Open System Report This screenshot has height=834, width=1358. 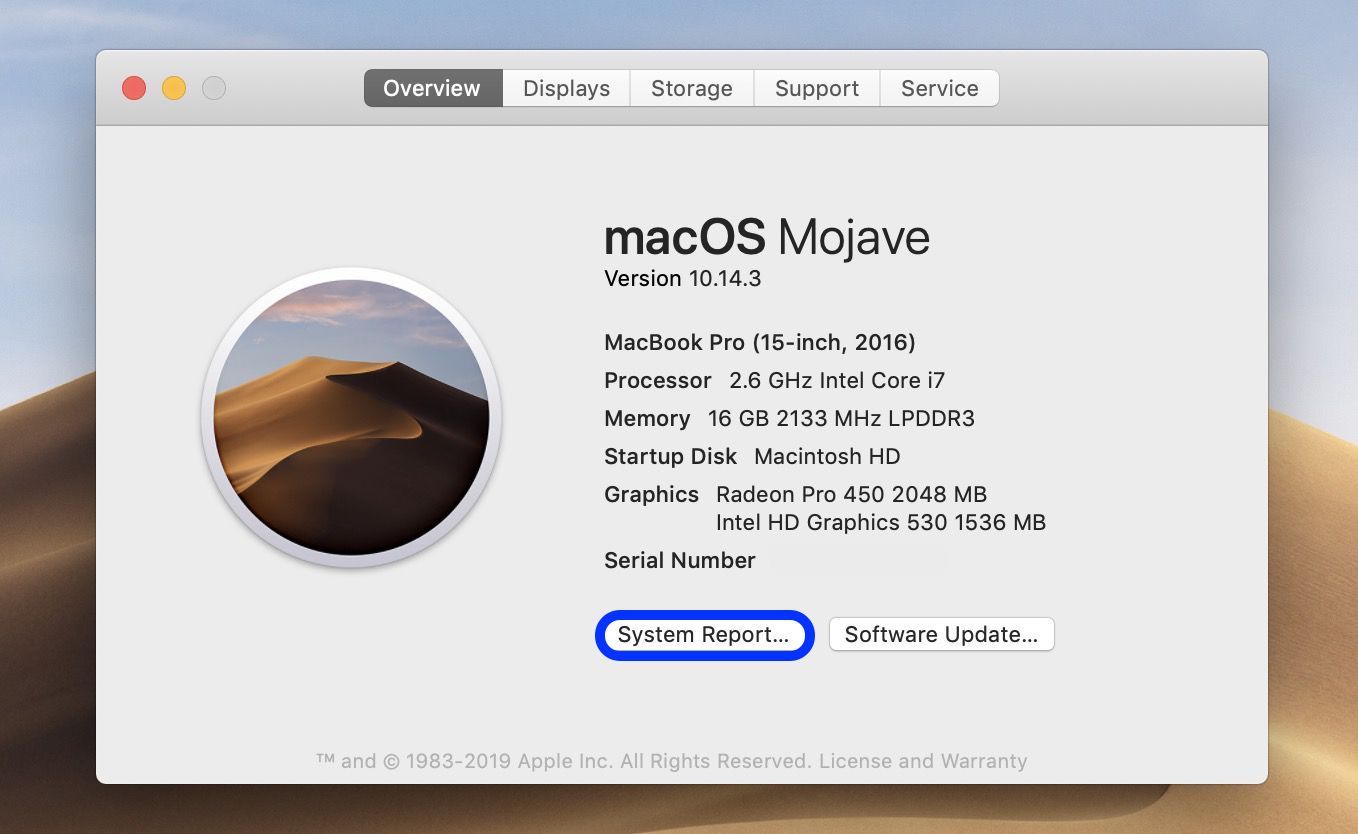pyautogui.click(x=704, y=634)
